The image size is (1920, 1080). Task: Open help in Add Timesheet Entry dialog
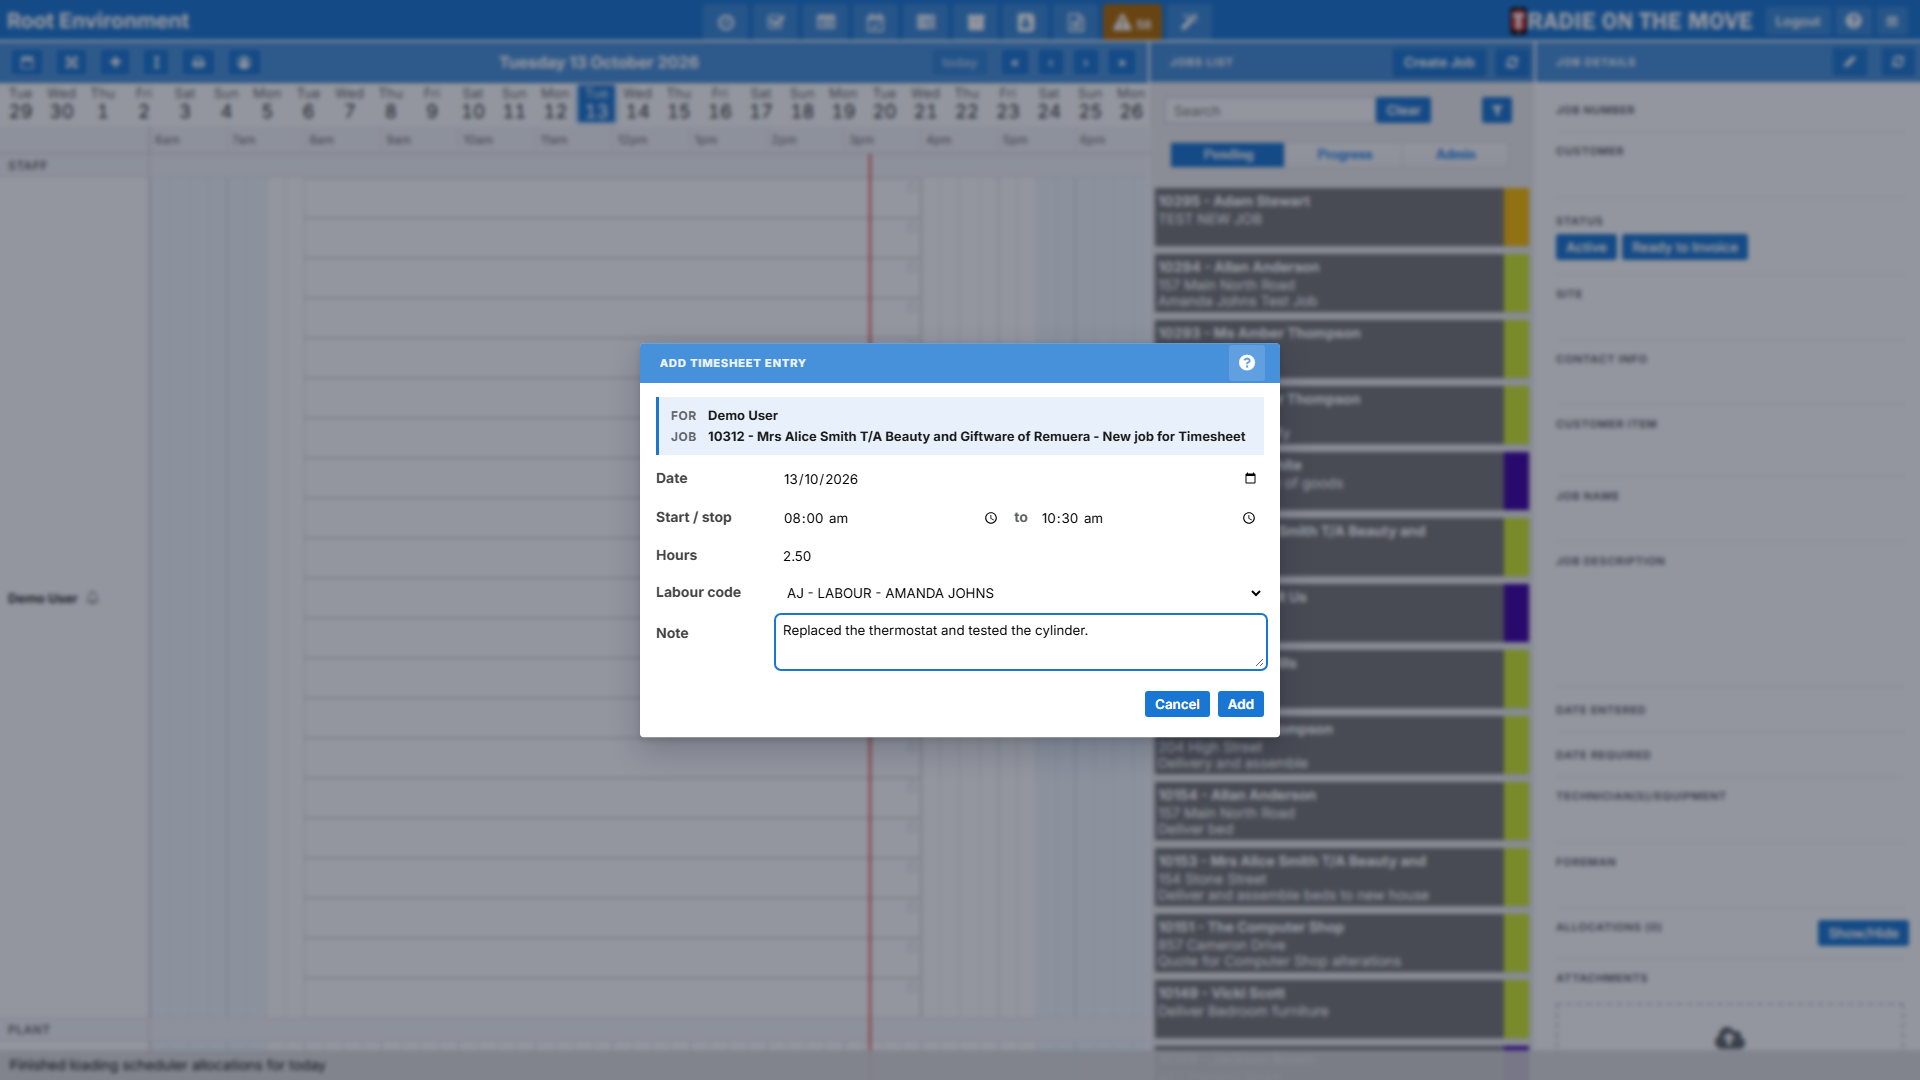pyautogui.click(x=1246, y=363)
